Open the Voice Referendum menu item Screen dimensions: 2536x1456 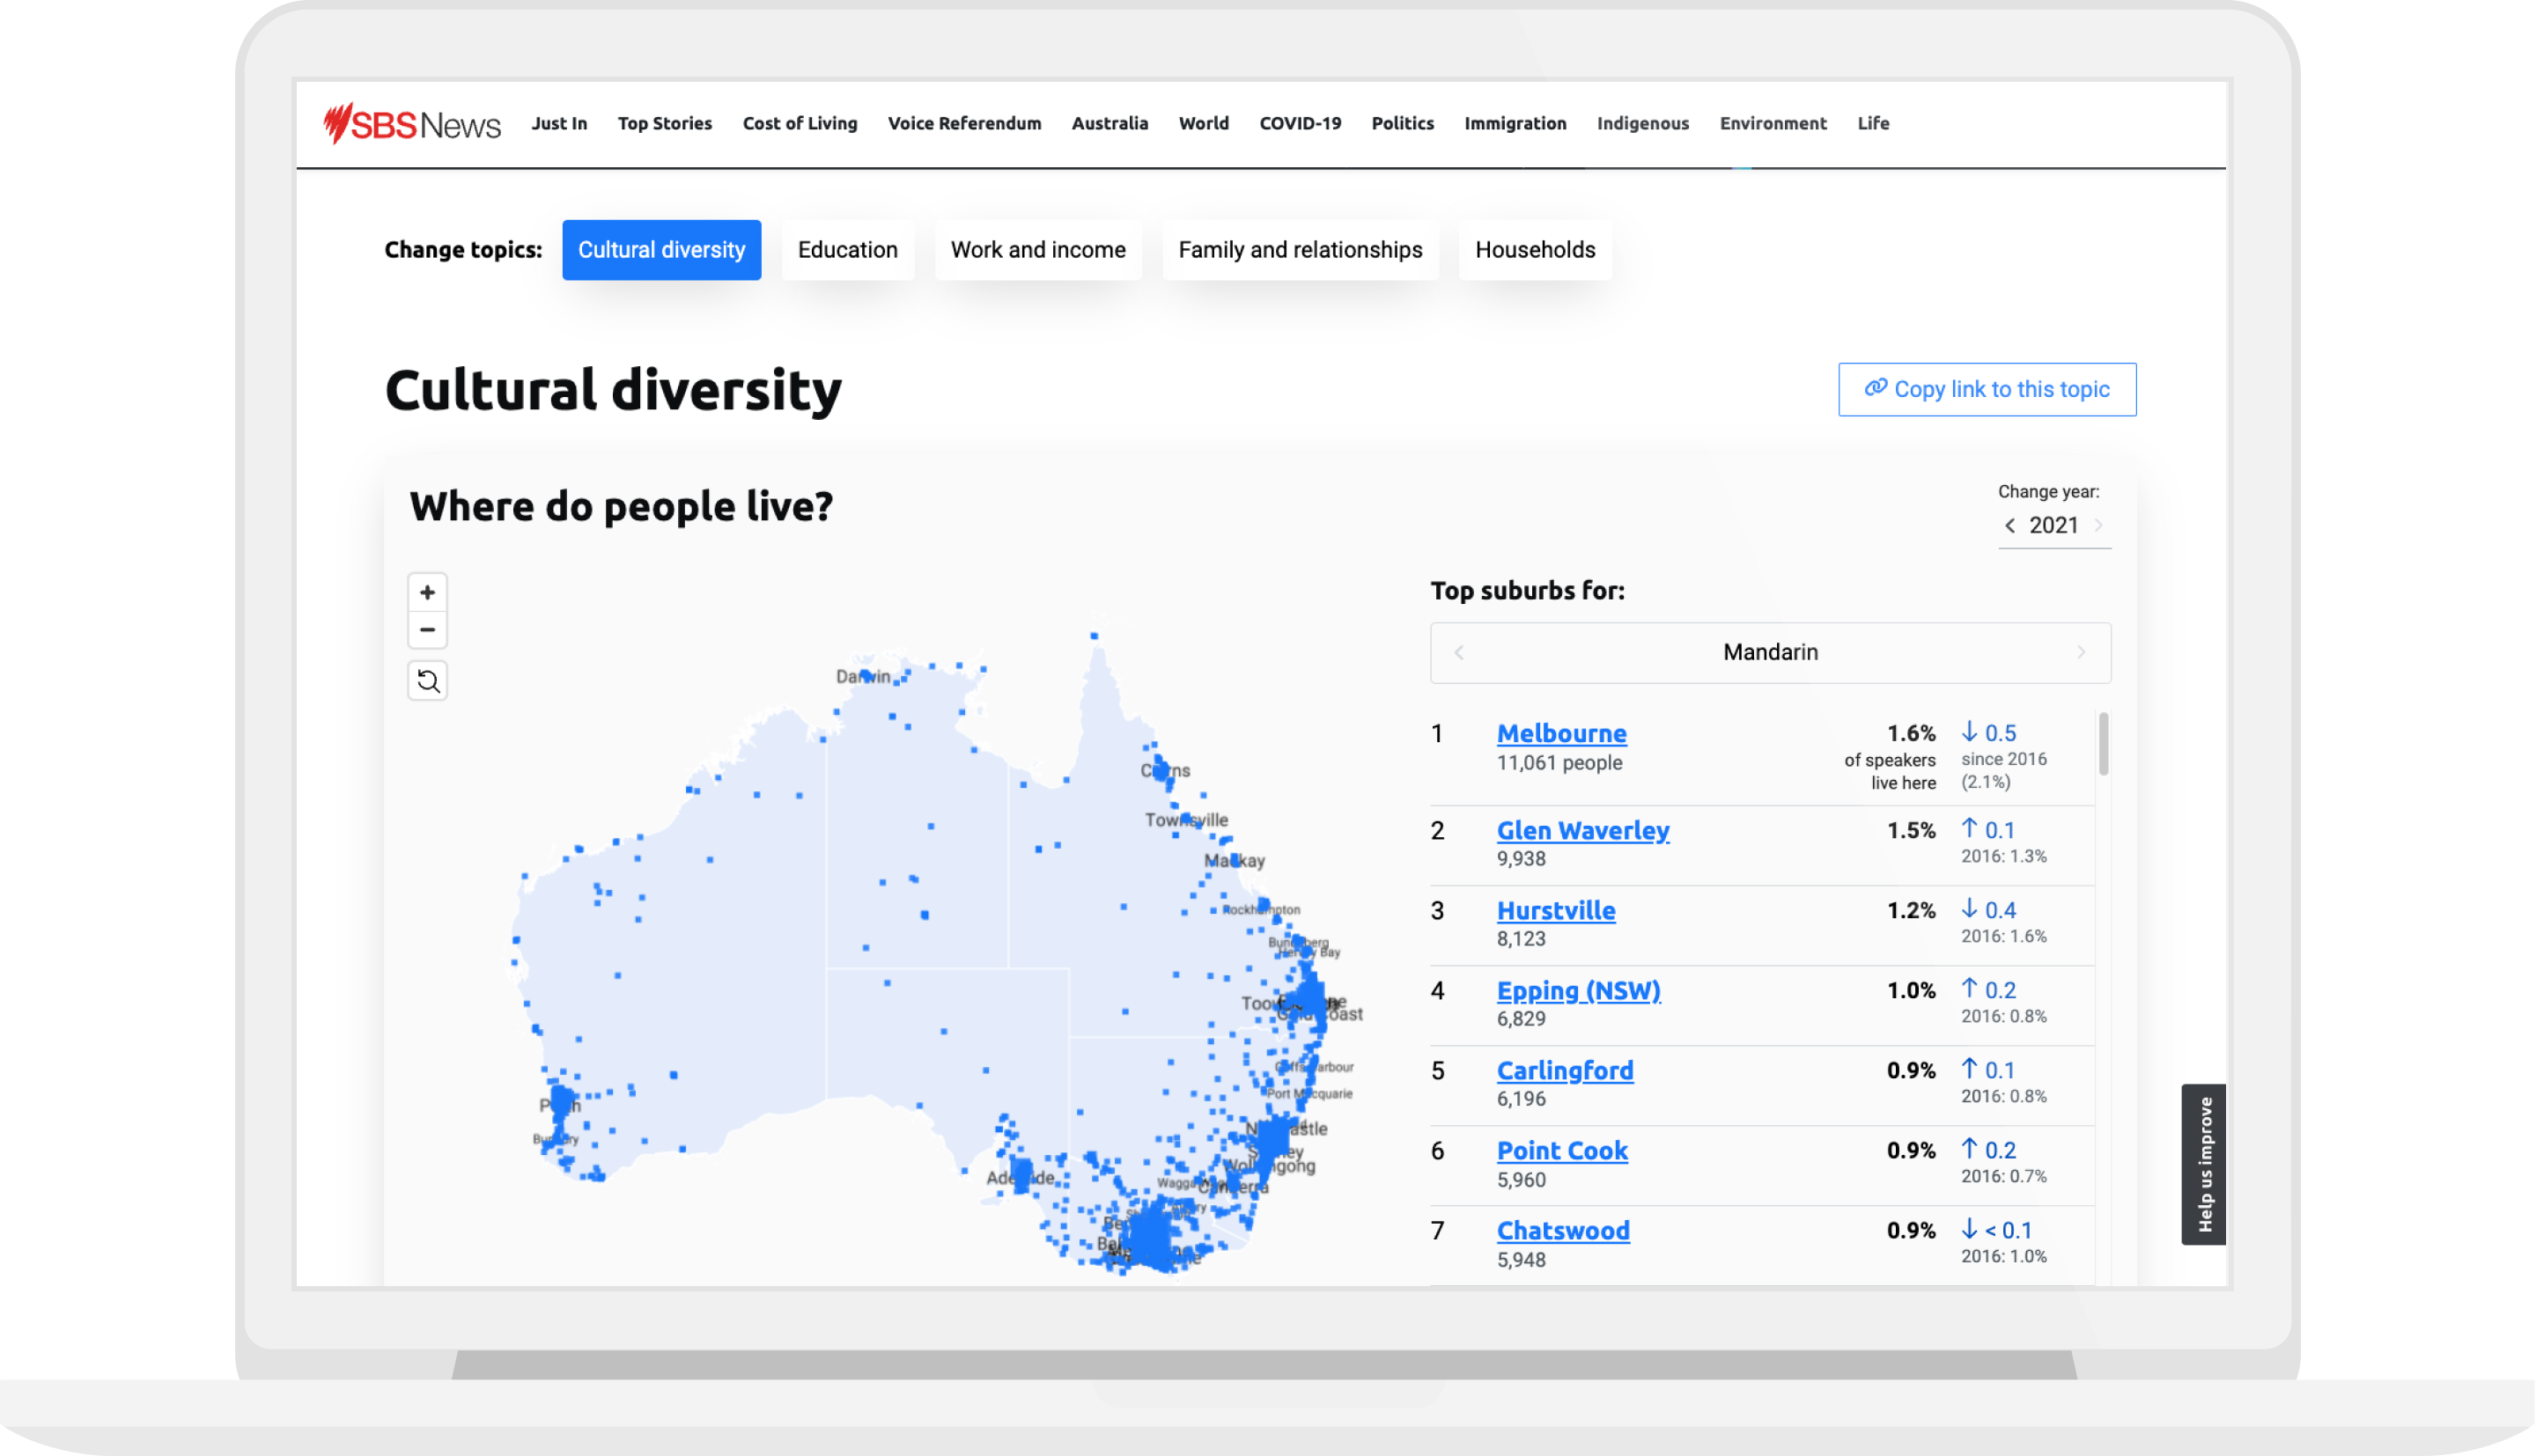pos(964,124)
